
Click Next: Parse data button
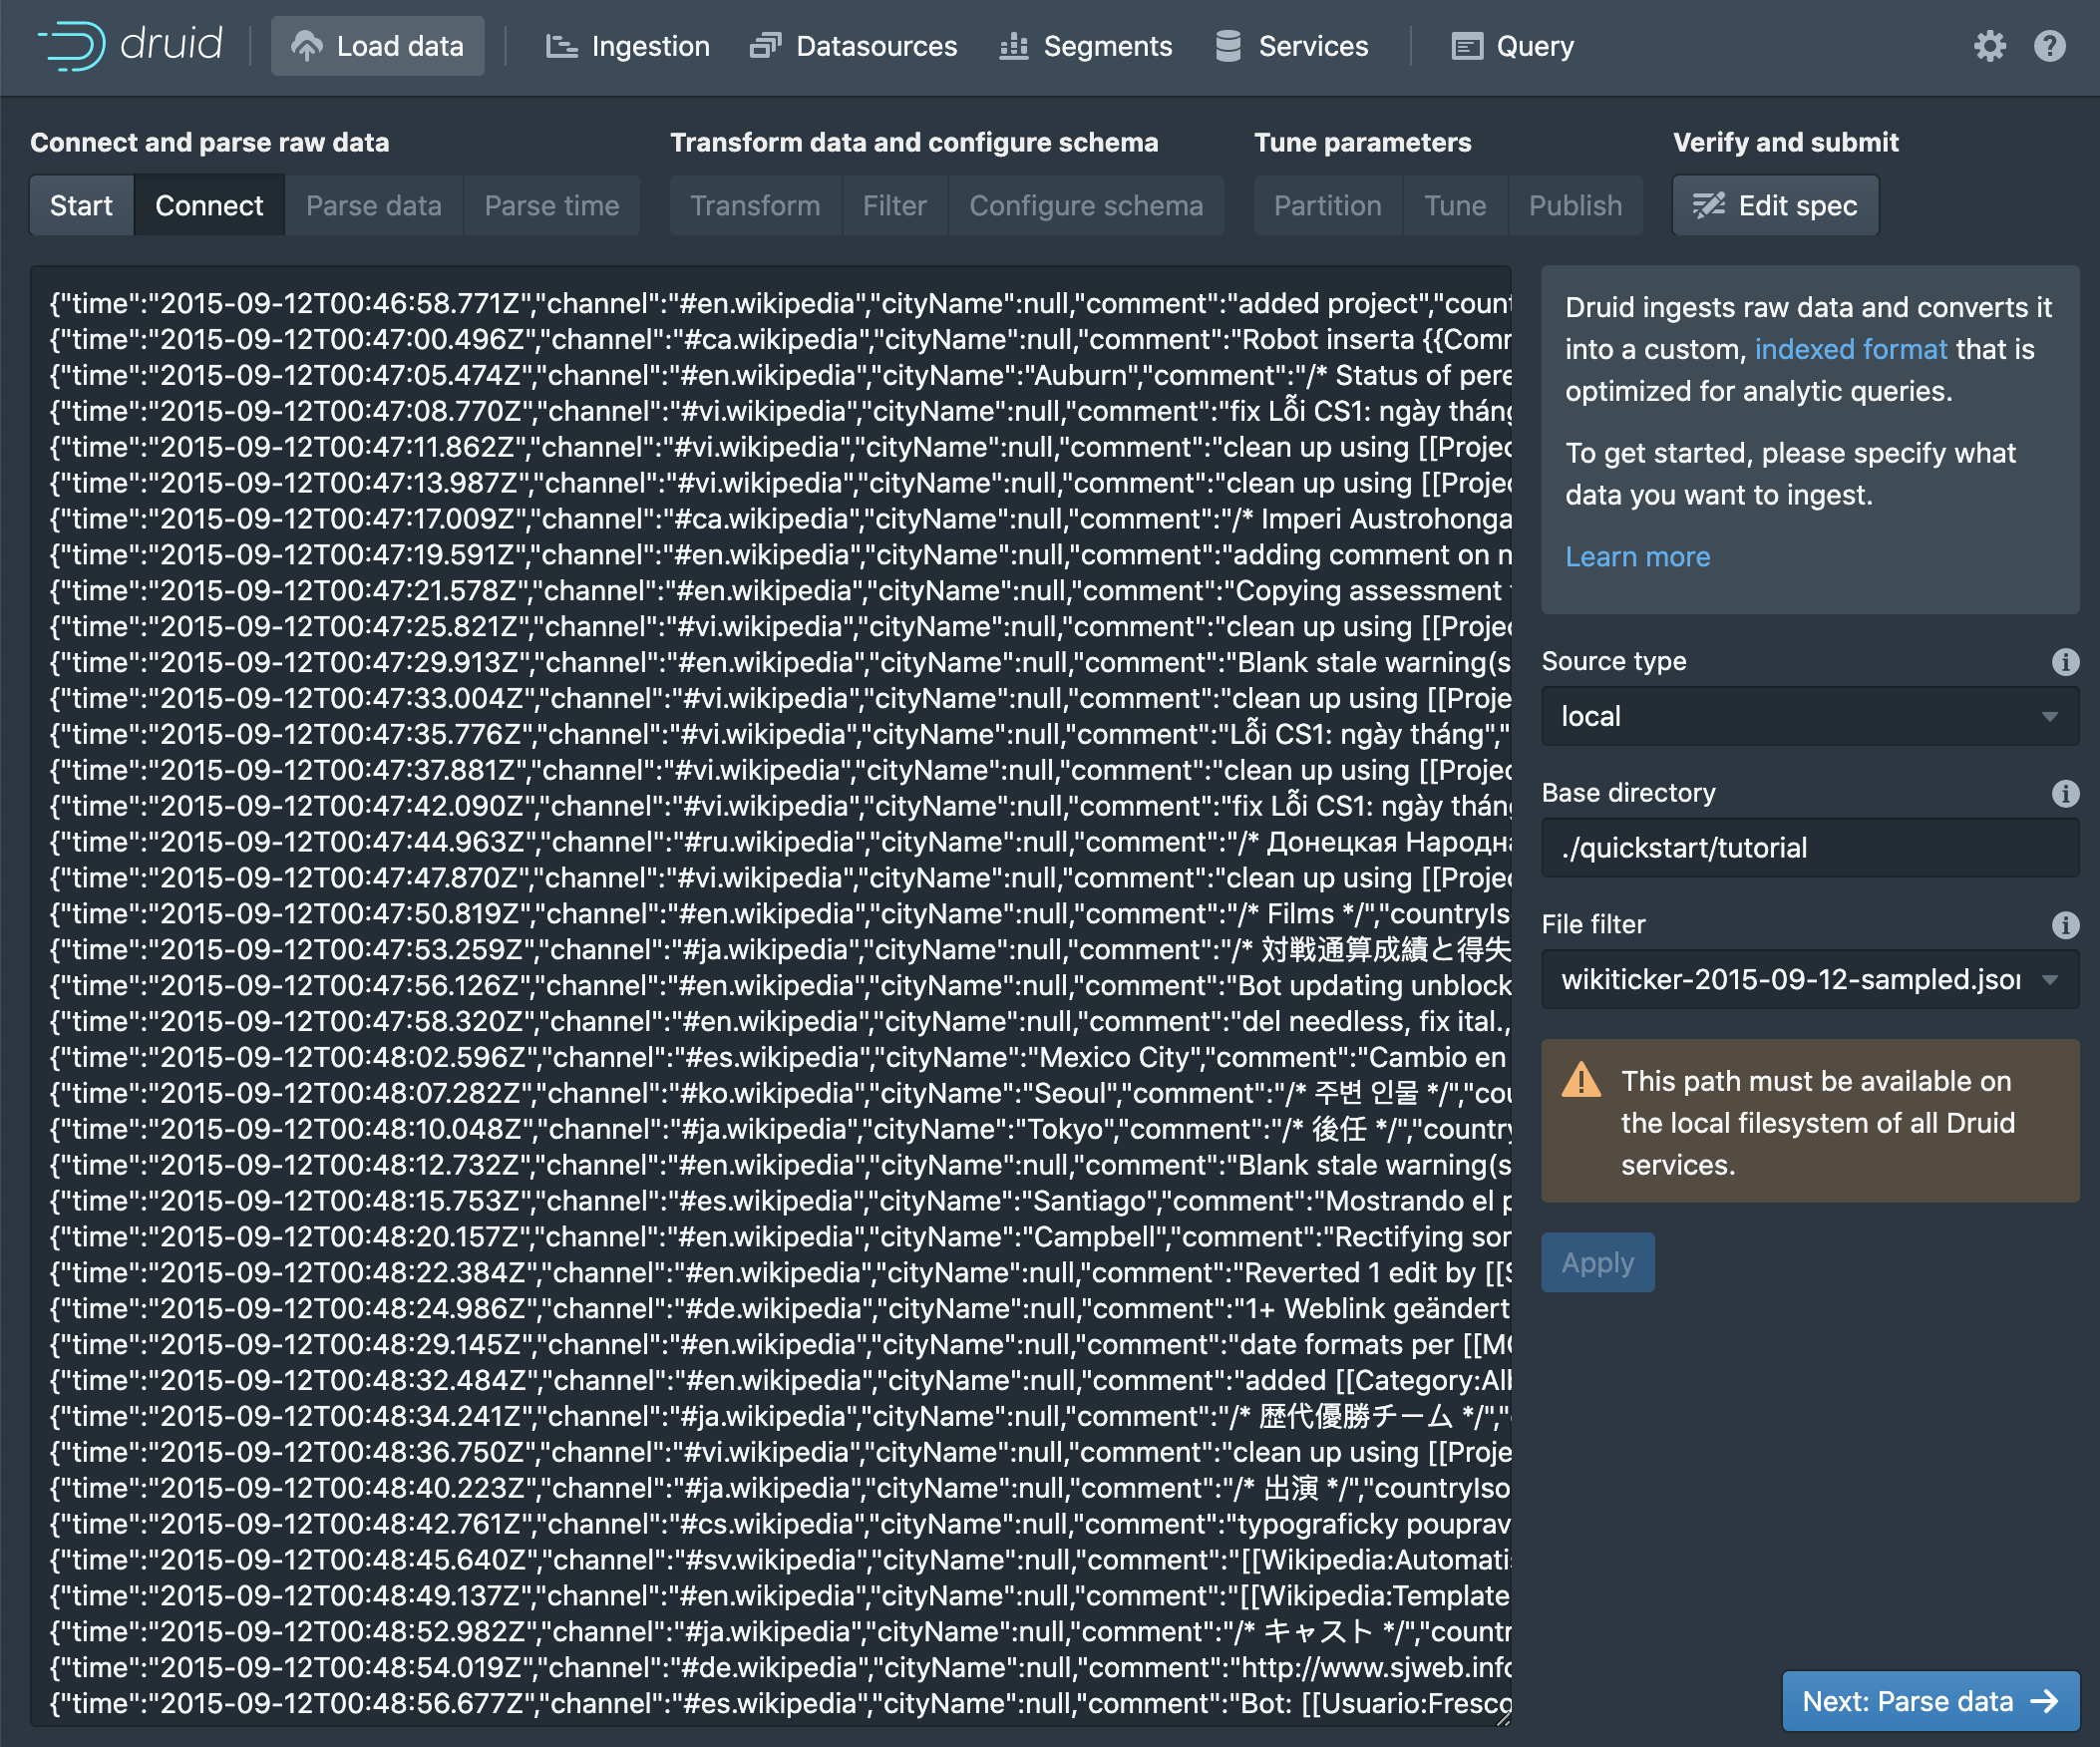click(1929, 1701)
